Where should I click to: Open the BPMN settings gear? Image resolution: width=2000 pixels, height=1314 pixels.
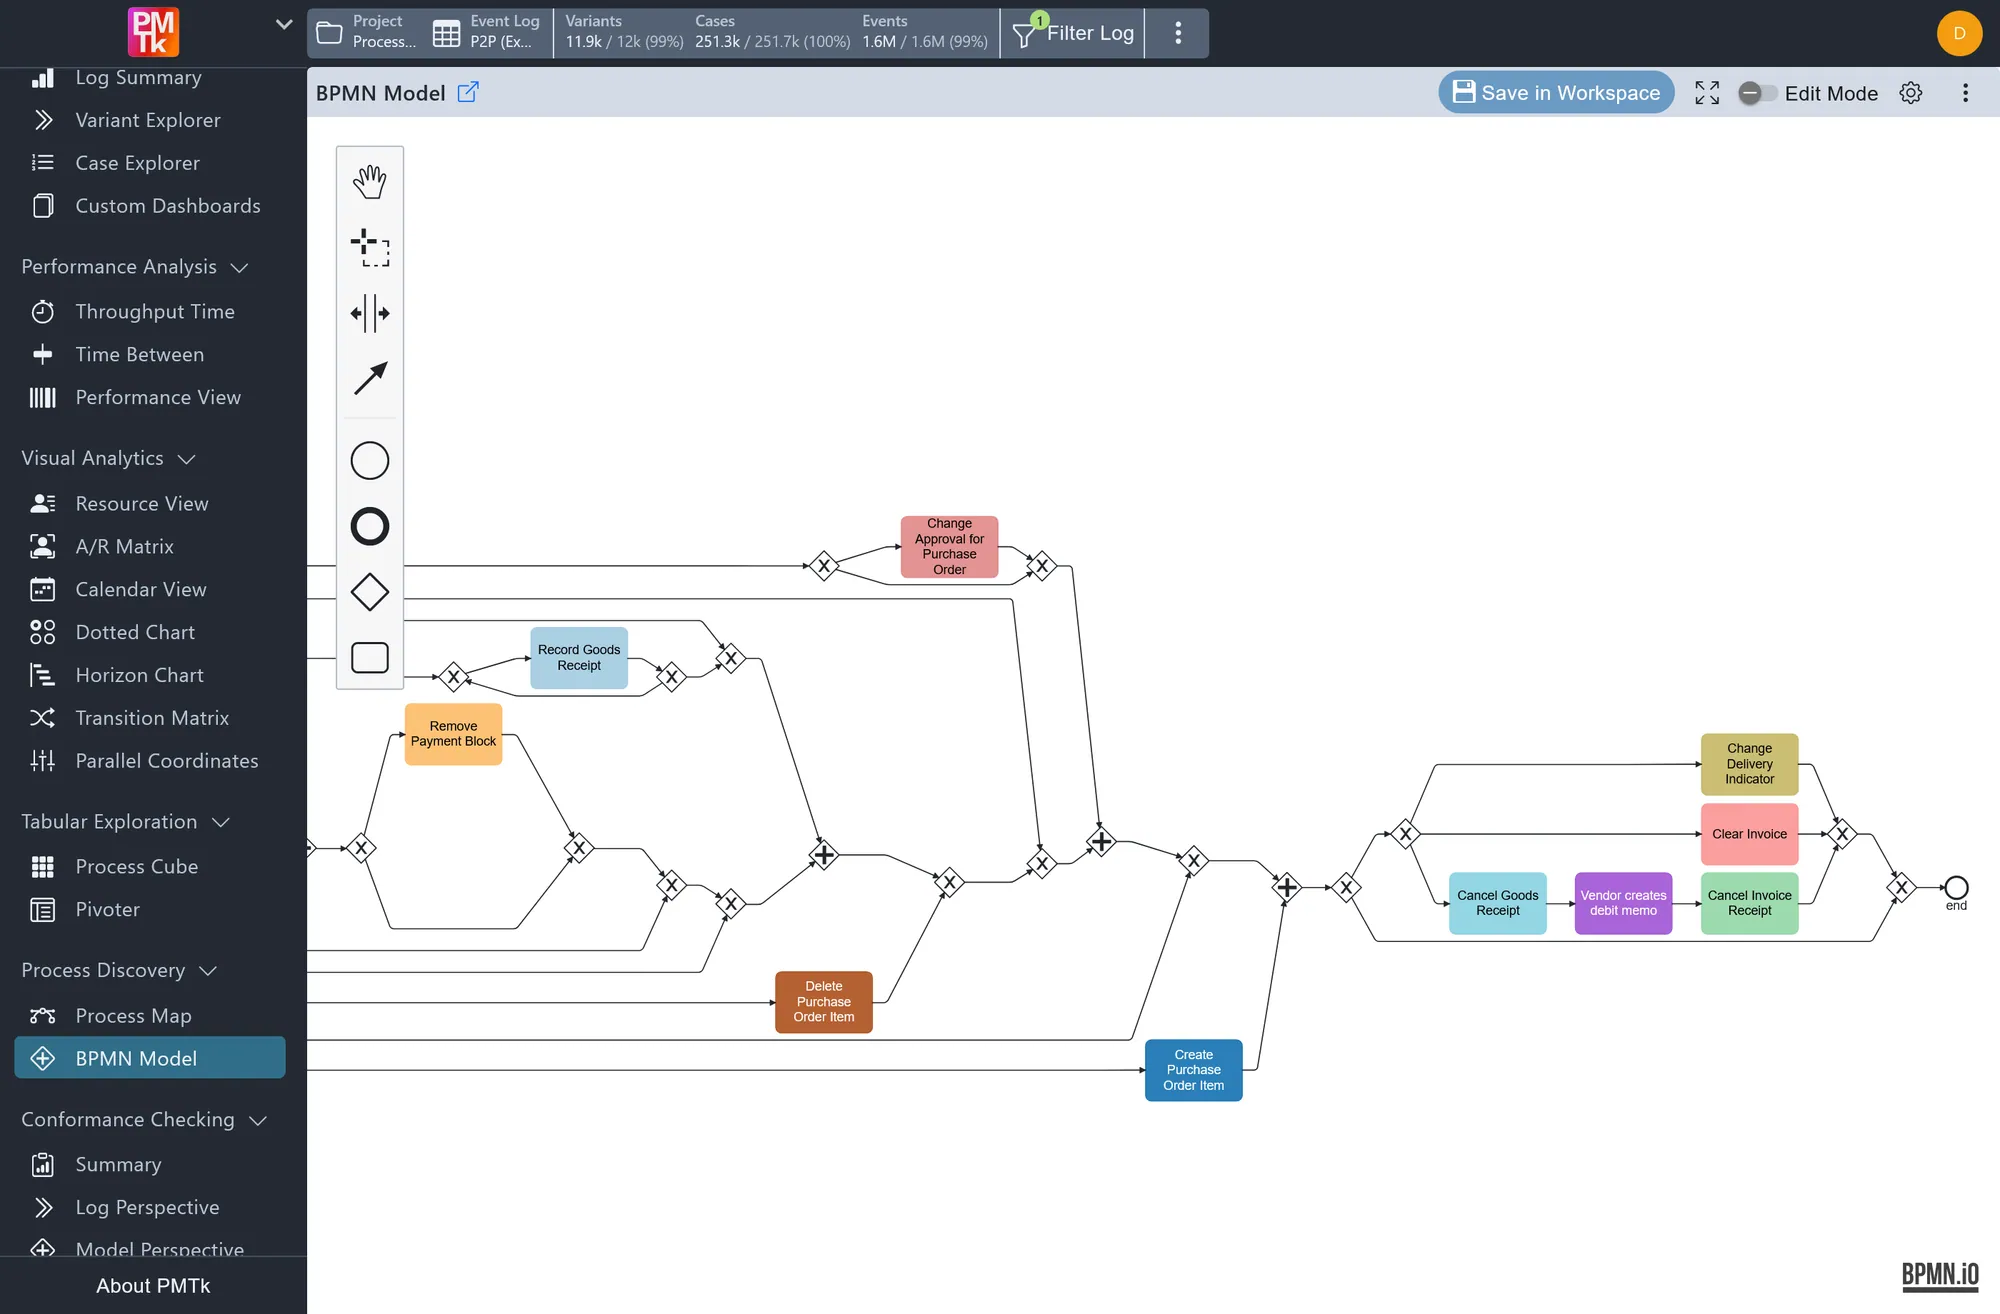[x=1911, y=93]
